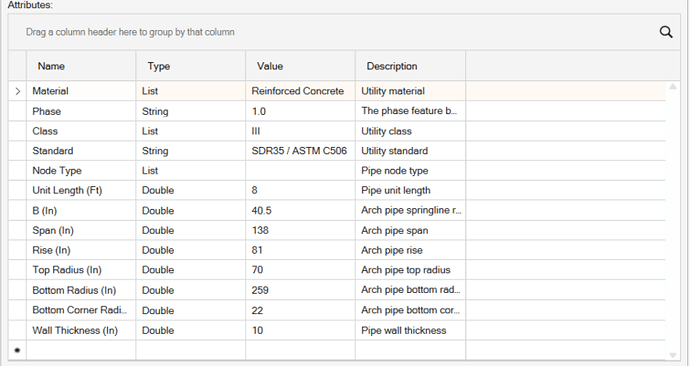The image size is (690, 366).
Task: Edit the Rise value 81
Action: pos(300,250)
